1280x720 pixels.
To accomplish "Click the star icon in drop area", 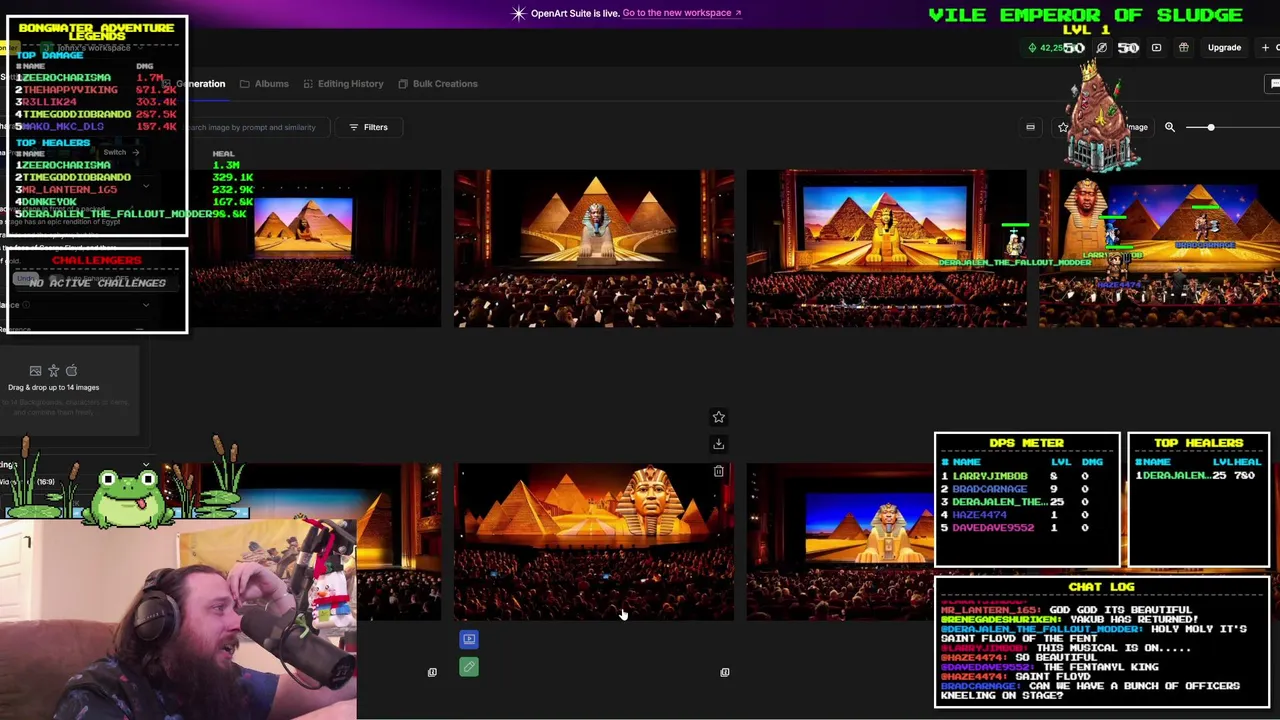I will click(x=53, y=371).
